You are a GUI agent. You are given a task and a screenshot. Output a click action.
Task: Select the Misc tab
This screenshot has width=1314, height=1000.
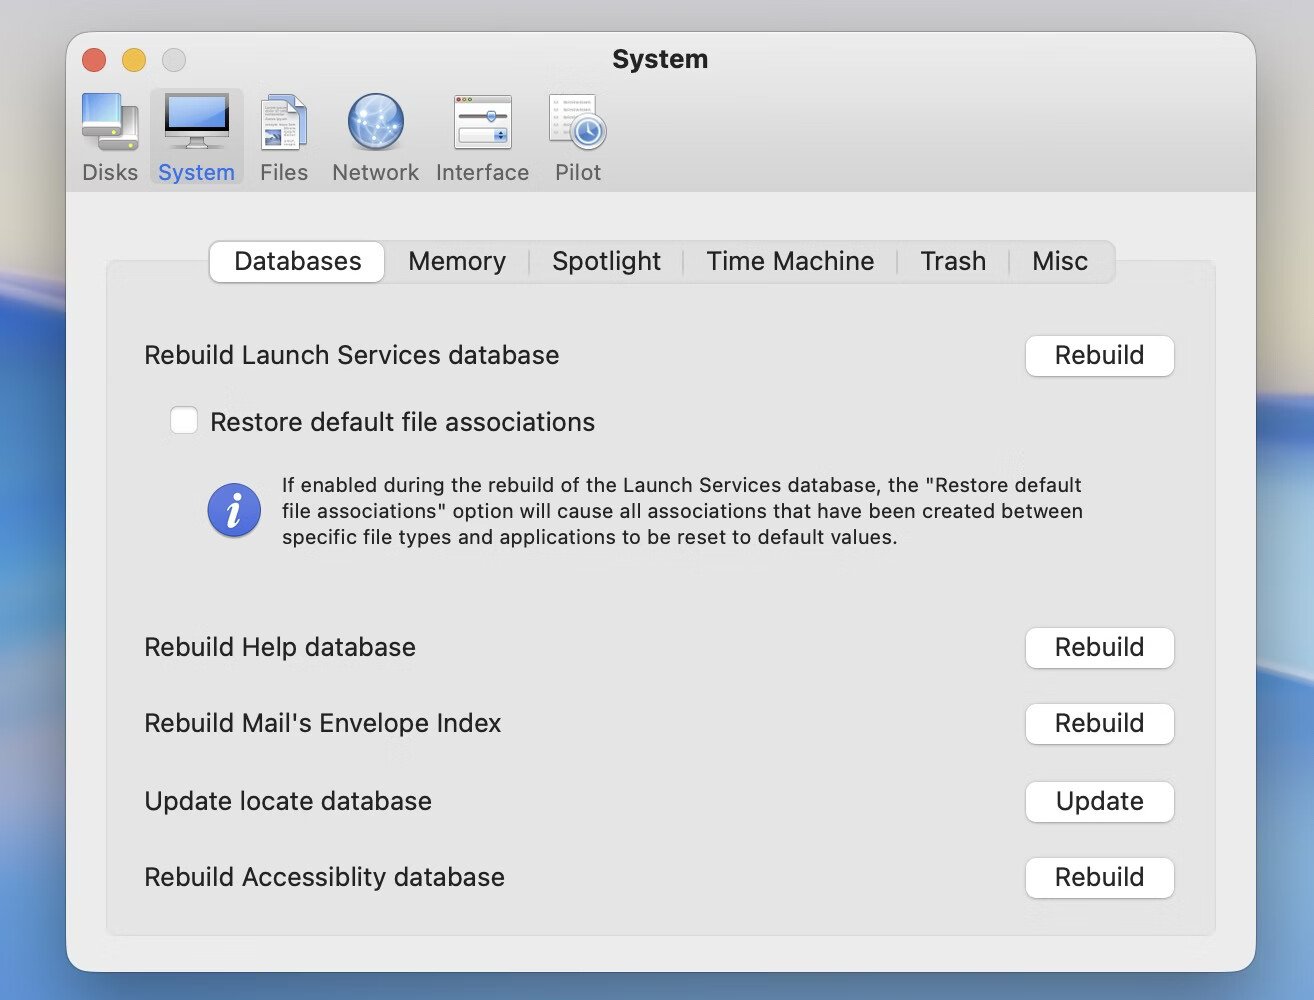pyautogui.click(x=1059, y=261)
